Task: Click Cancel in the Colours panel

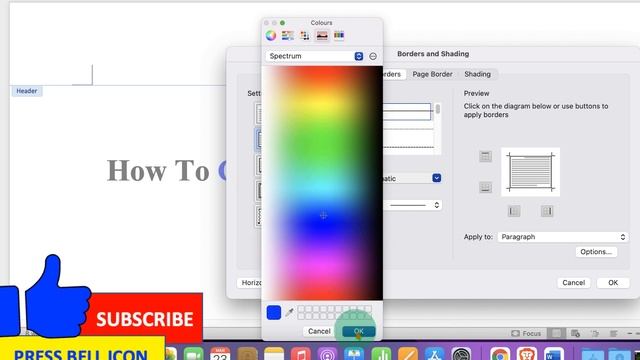Action: [319, 331]
